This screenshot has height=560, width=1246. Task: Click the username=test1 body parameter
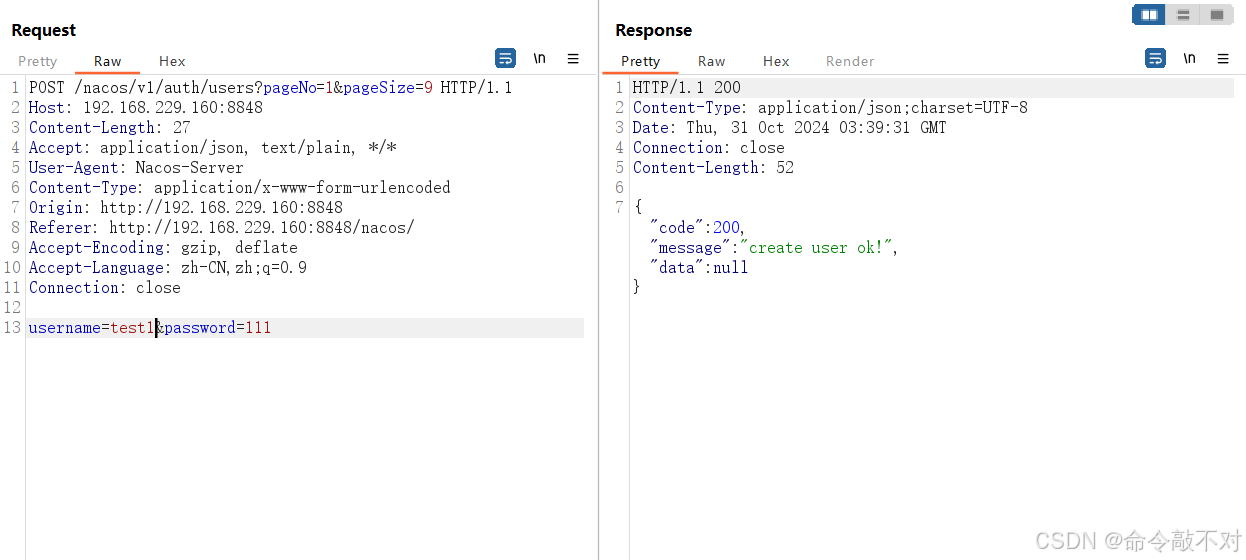pos(91,328)
